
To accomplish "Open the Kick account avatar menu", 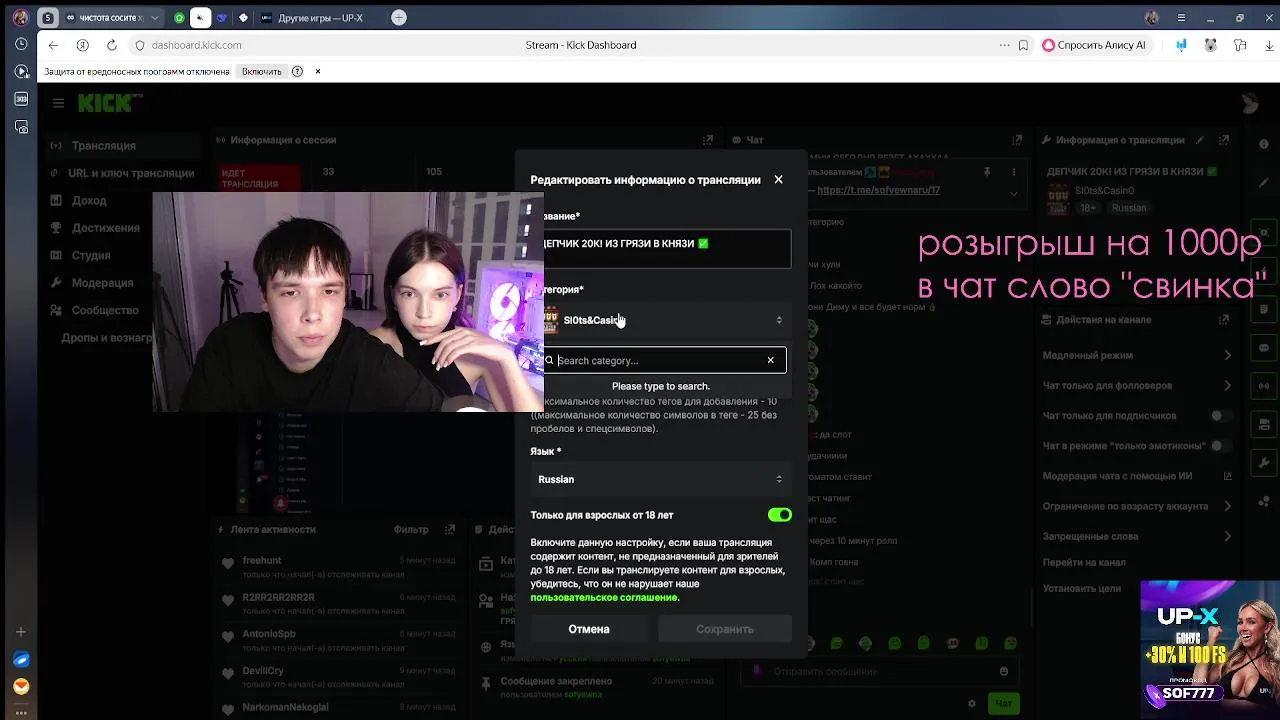I will pyautogui.click(x=1249, y=104).
